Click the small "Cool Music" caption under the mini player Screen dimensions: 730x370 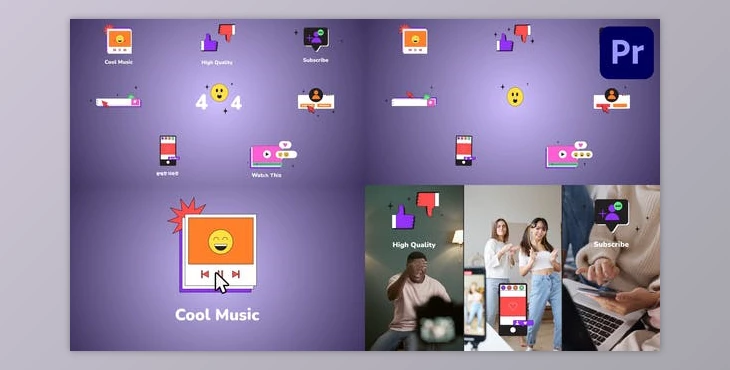click(119, 62)
